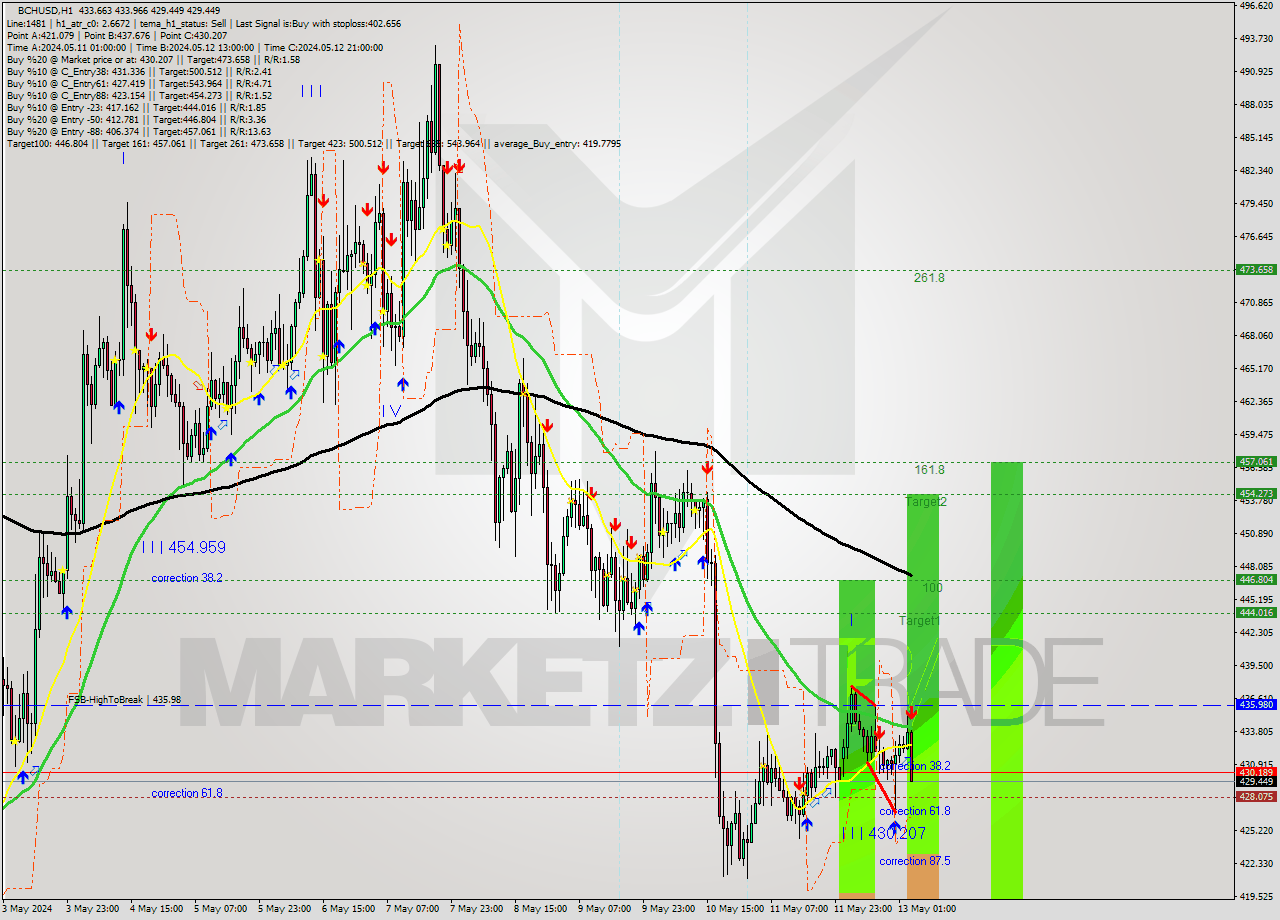Click 'correction 38.2' label near 4 May candles

tap(187, 578)
